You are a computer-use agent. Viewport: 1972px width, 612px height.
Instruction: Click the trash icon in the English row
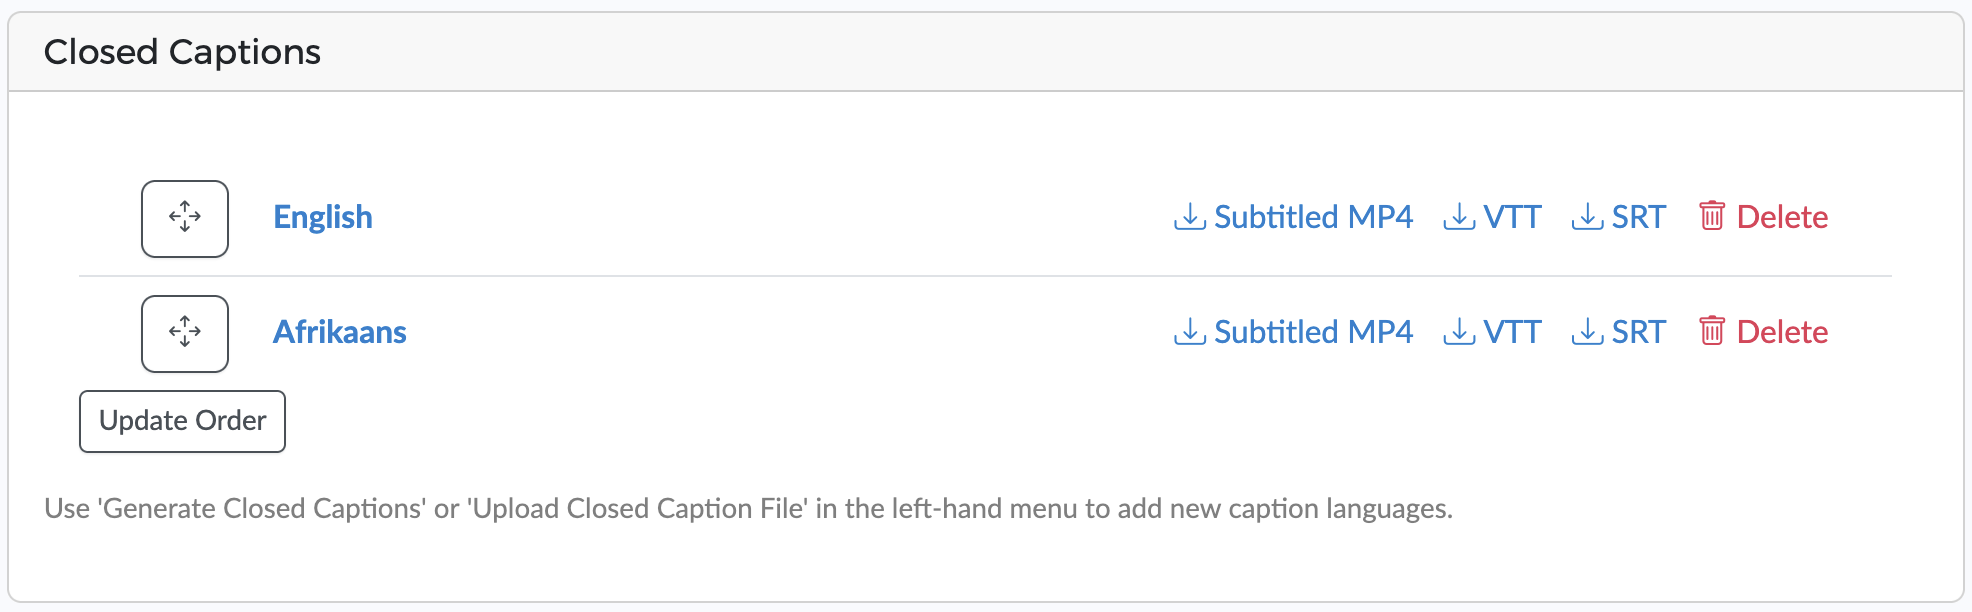coord(1712,216)
